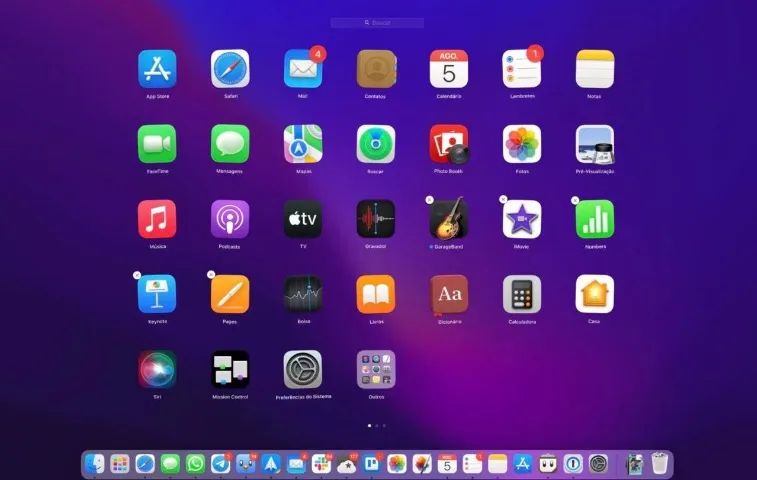This screenshot has width=757, height=480.
Task: Open the Trash in the Dock
Action: tap(659, 464)
